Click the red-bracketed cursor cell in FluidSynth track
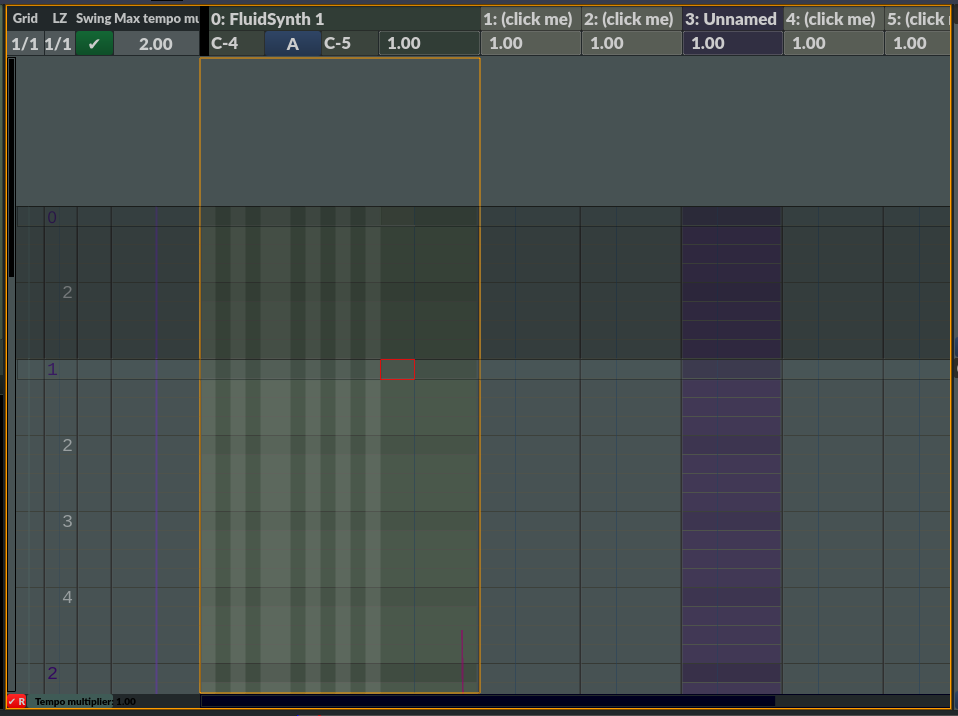The image size is (958, 716). (397, 370)
